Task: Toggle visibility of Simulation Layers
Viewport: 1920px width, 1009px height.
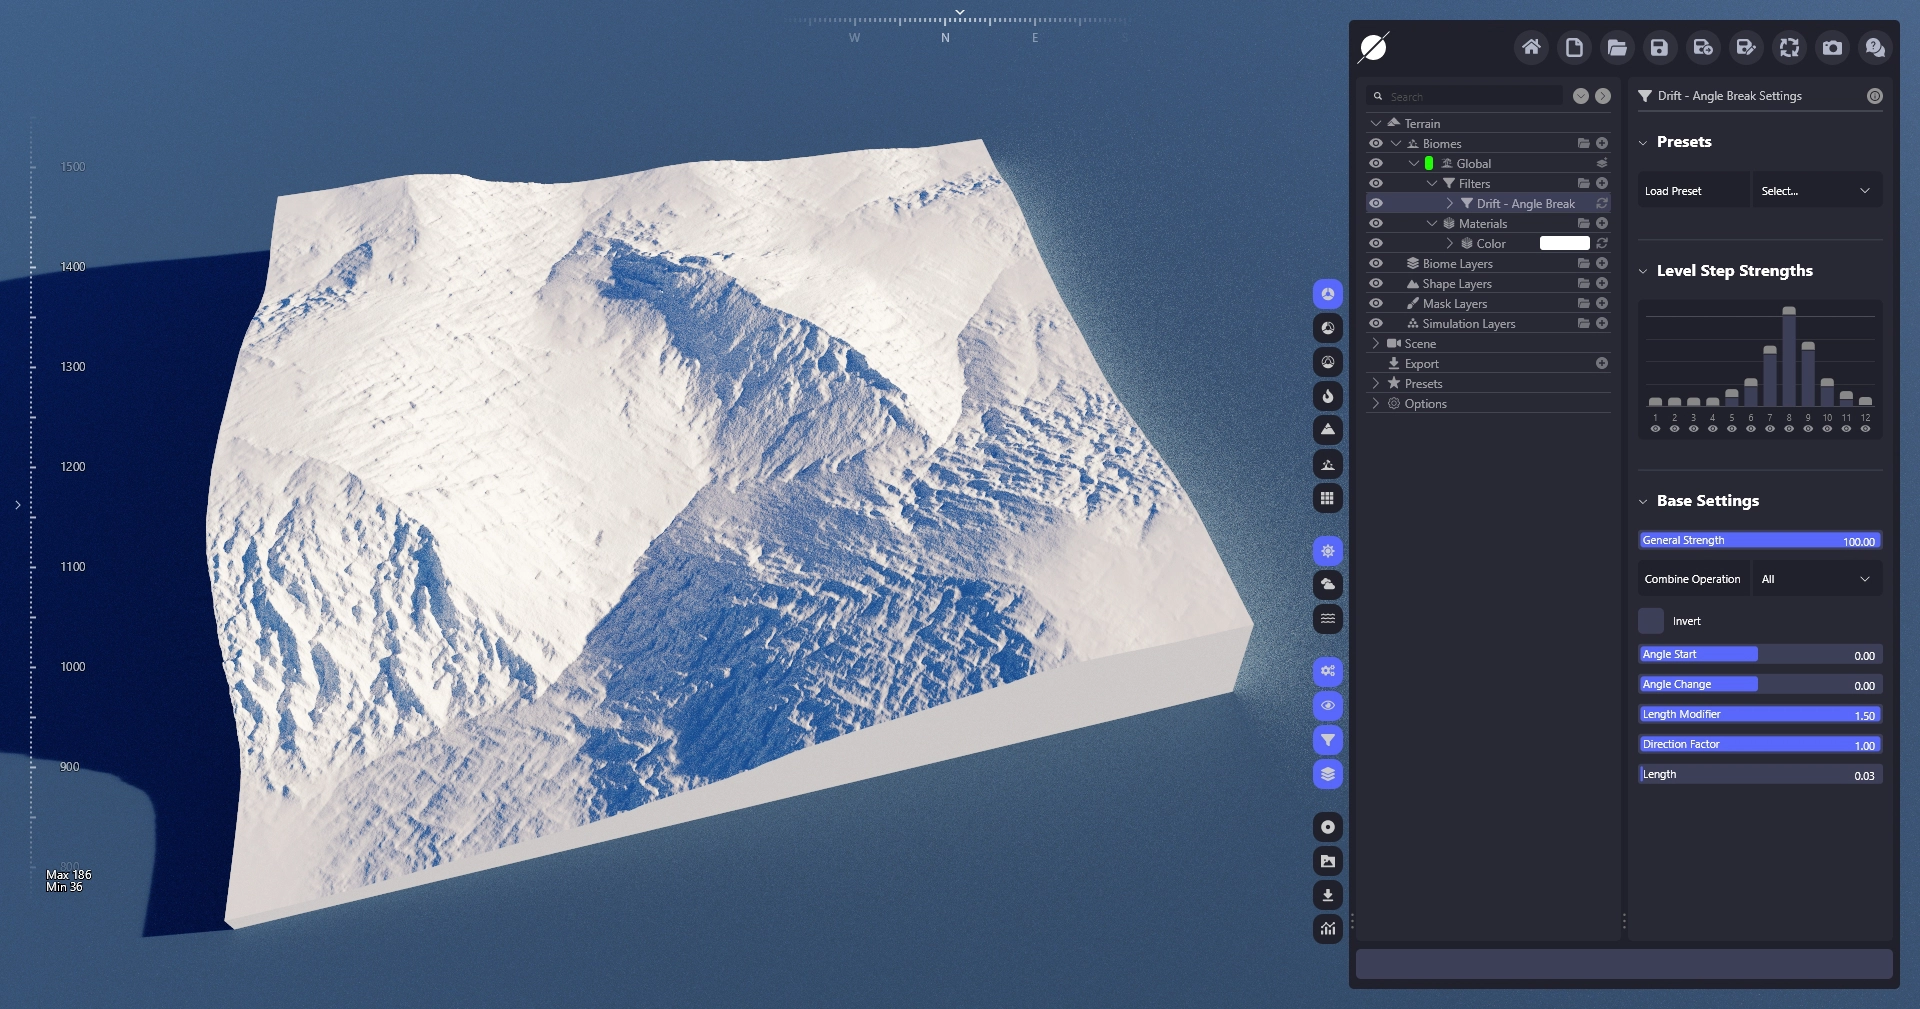Action: click(x=1376, y=323)
